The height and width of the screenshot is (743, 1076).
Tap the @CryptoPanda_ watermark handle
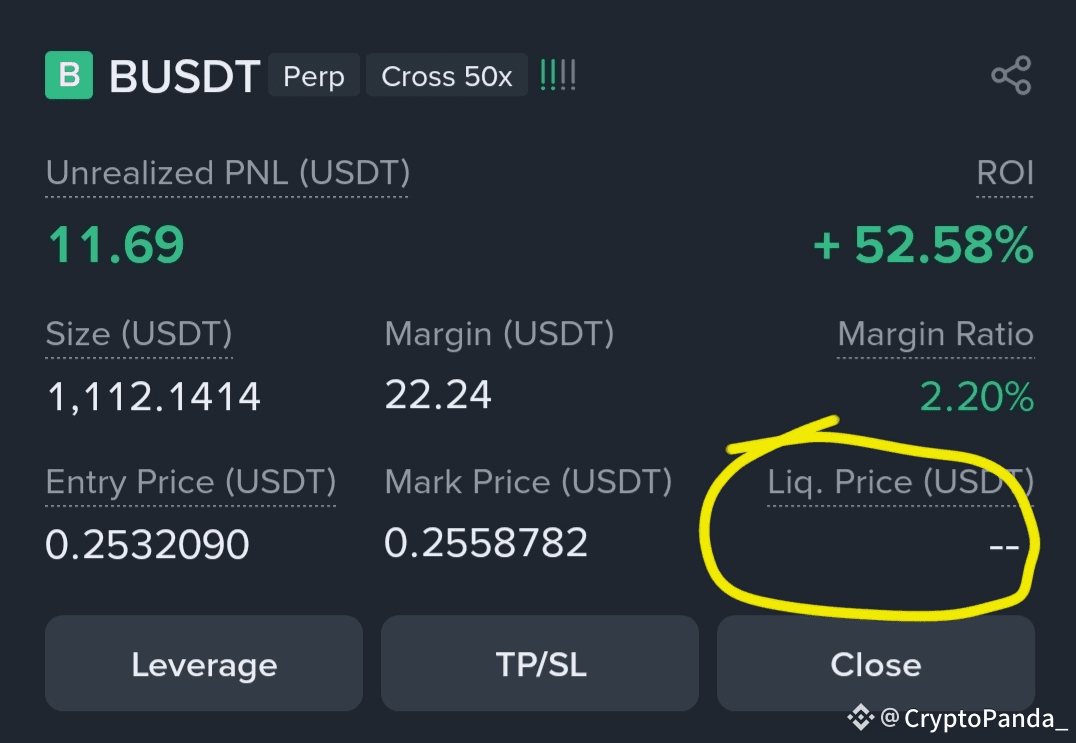(973, 718)
